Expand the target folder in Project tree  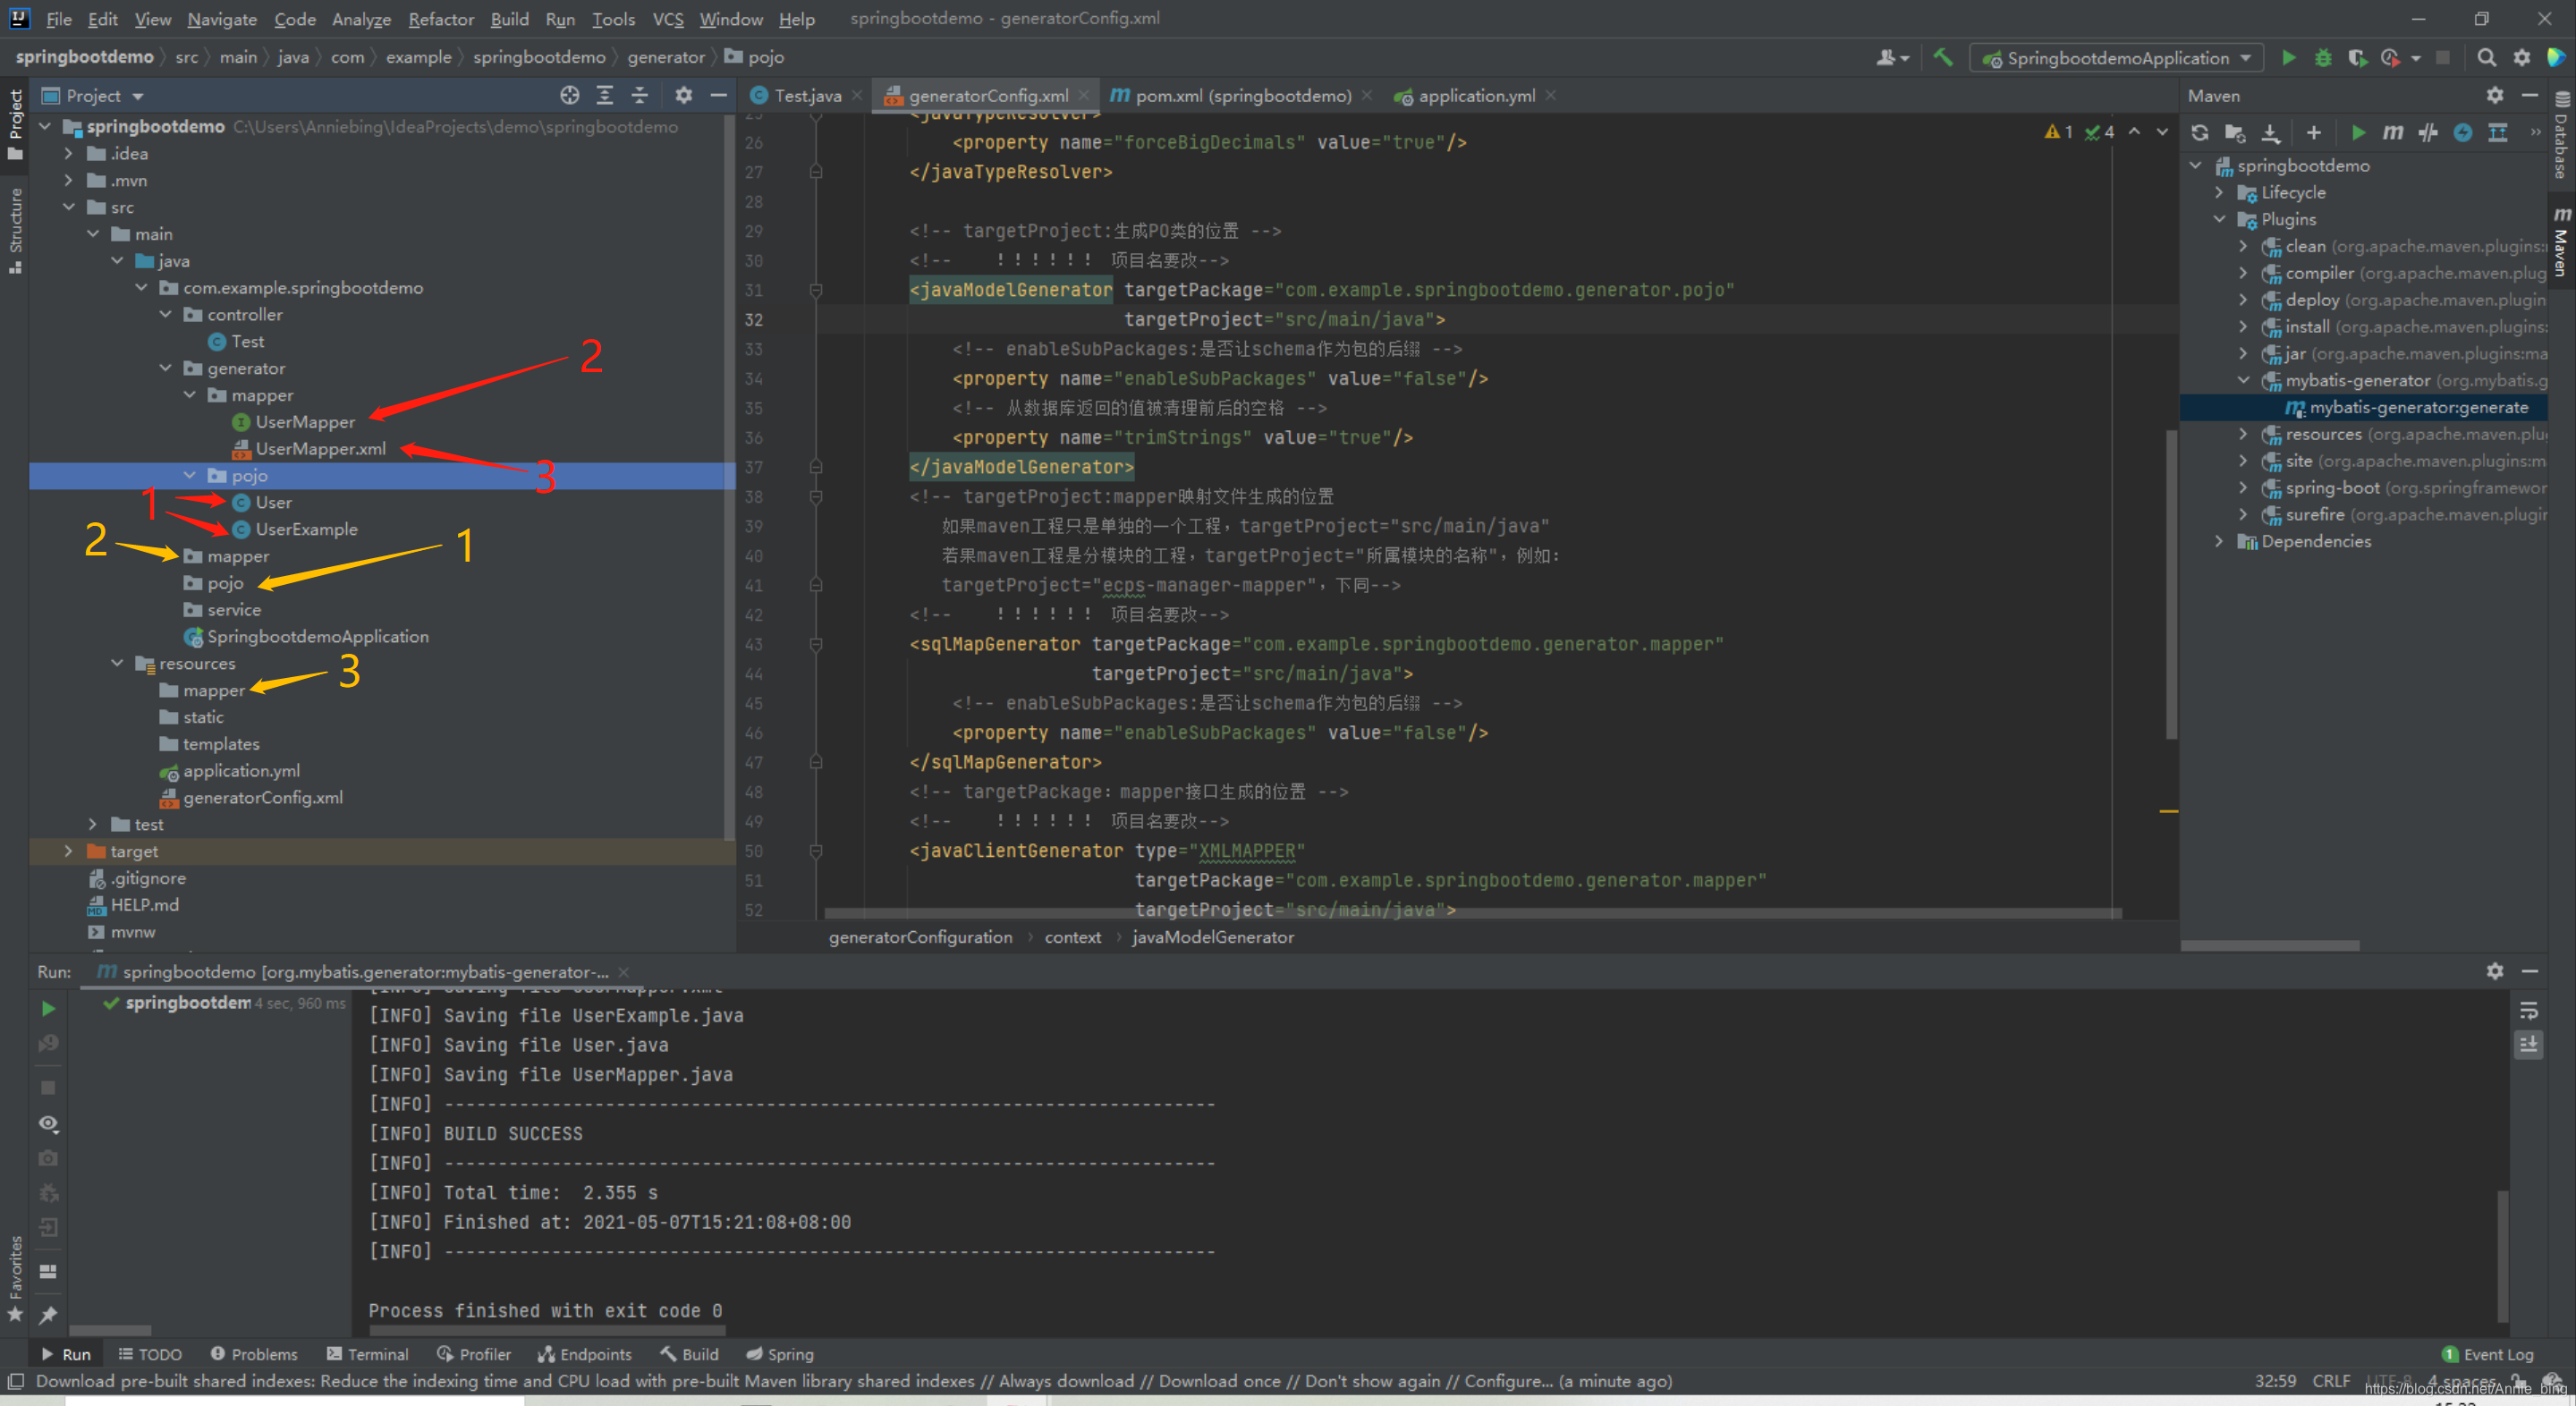click(x=68, y=851)
